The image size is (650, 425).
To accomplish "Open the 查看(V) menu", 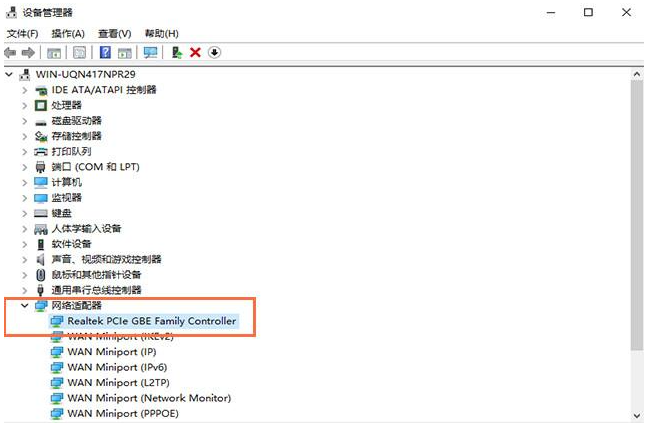I will click(115, 34).
